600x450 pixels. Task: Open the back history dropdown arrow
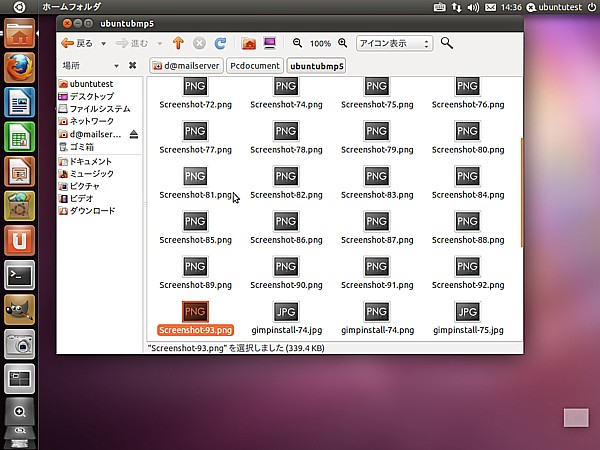pos(103,44)
